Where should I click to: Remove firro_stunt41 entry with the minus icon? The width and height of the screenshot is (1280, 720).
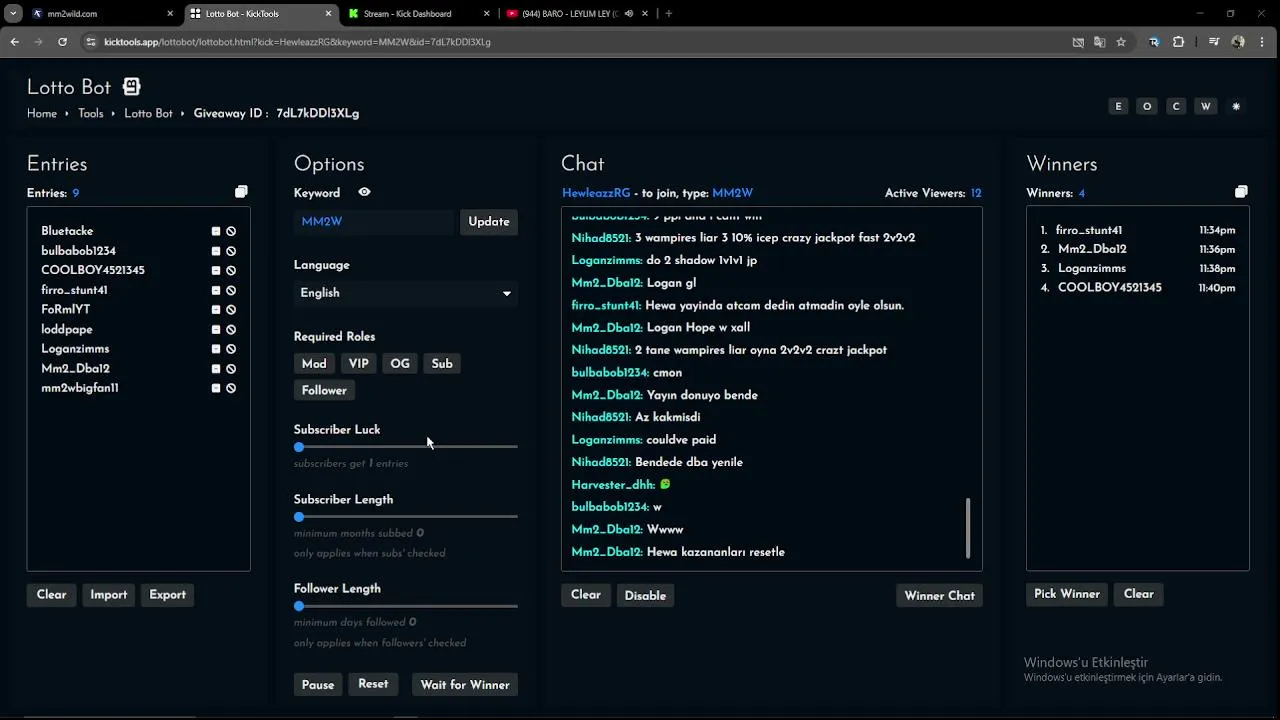point(216,290)
